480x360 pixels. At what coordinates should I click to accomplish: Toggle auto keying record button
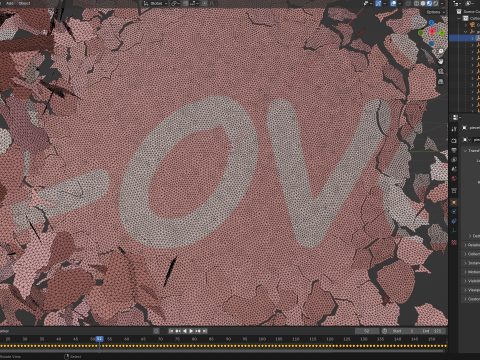click(x=156, y=331)
